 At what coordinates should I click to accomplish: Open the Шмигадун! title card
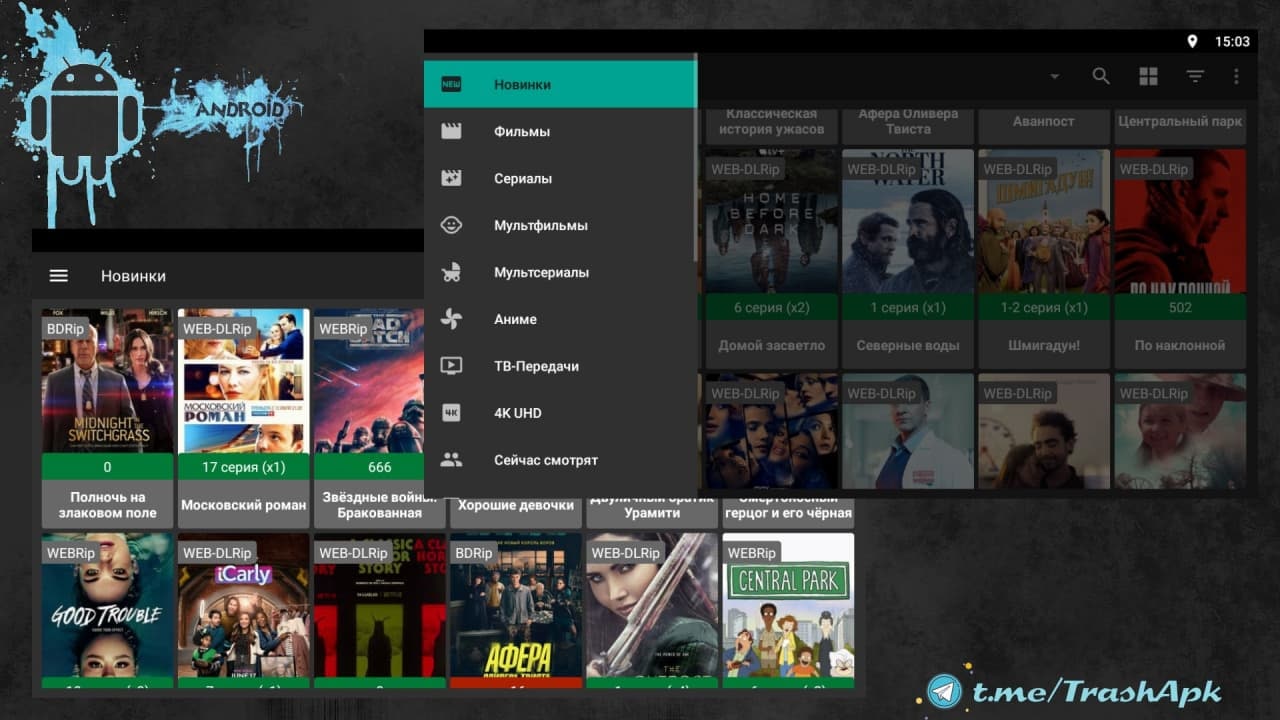(x=1044, y=259)
